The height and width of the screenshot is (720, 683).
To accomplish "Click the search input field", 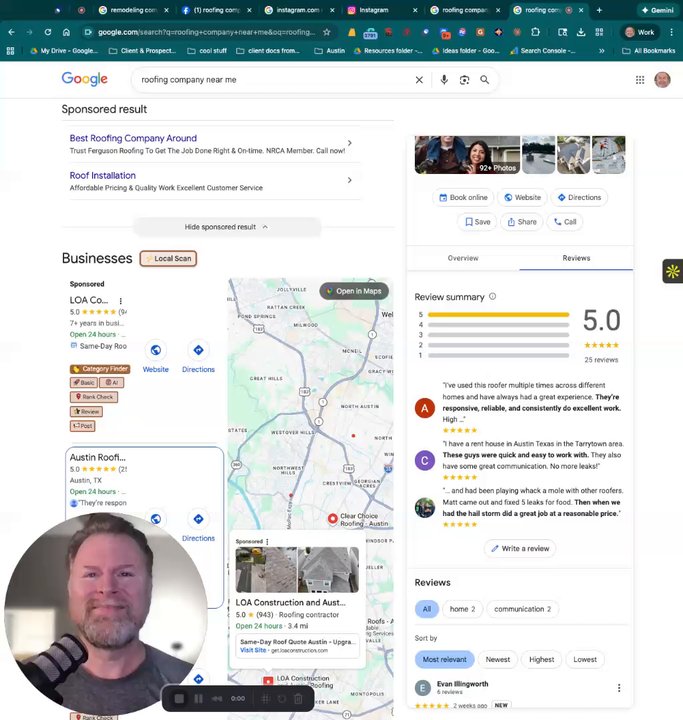I will (276, 80).
